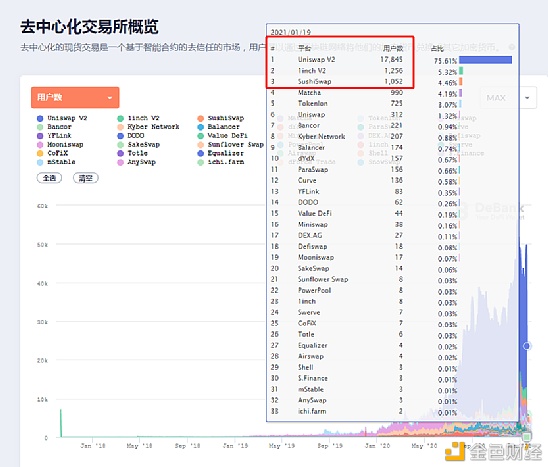548x467 pixels.
Task: Click the 全选 select-all button
Action: click(49, 178)
